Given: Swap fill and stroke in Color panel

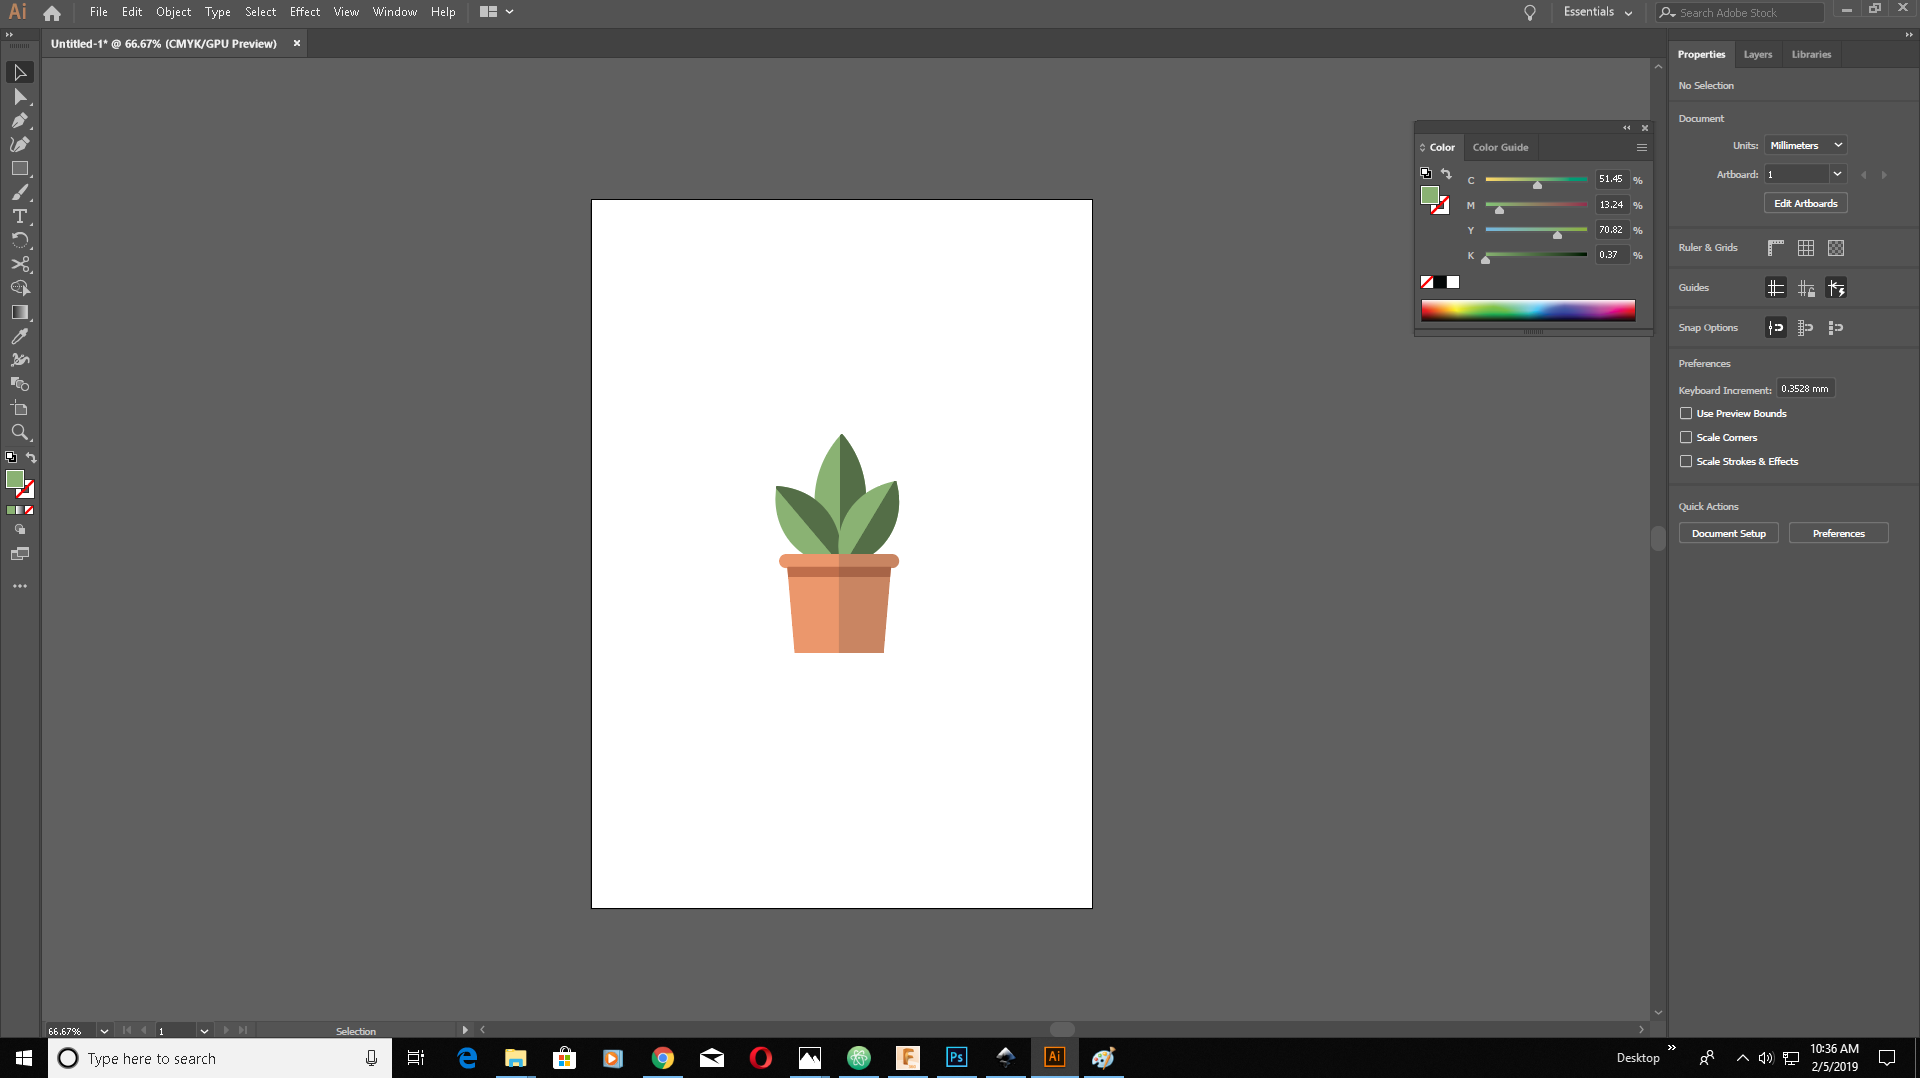Looking at the screenshot, I should tap(1446, 174).
